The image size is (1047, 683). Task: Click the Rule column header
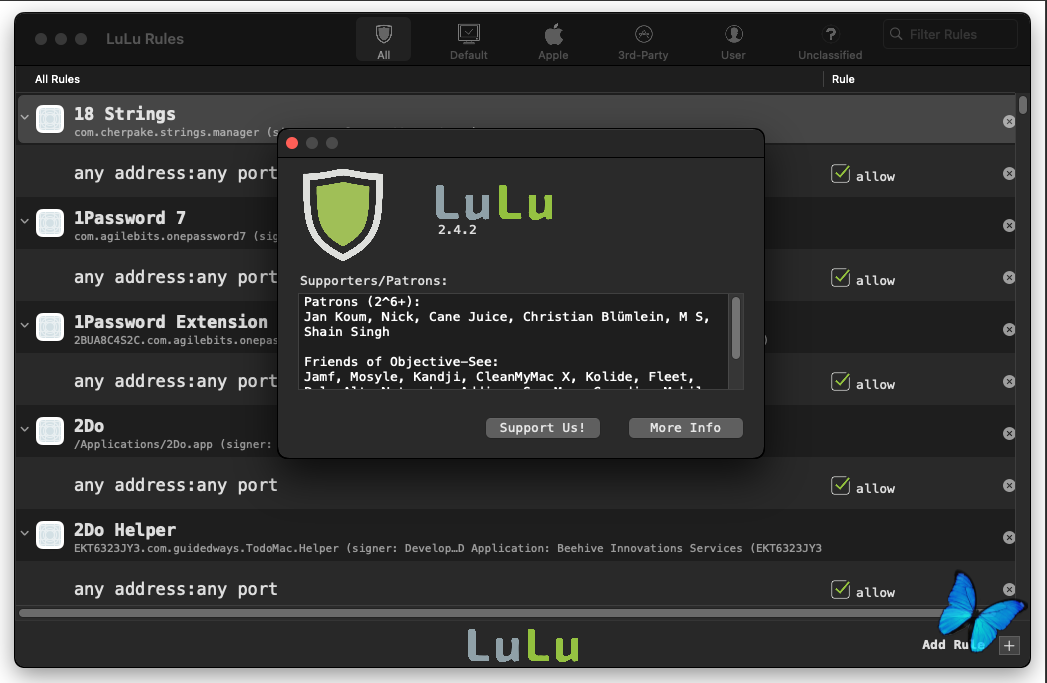[x=843, y=79]
